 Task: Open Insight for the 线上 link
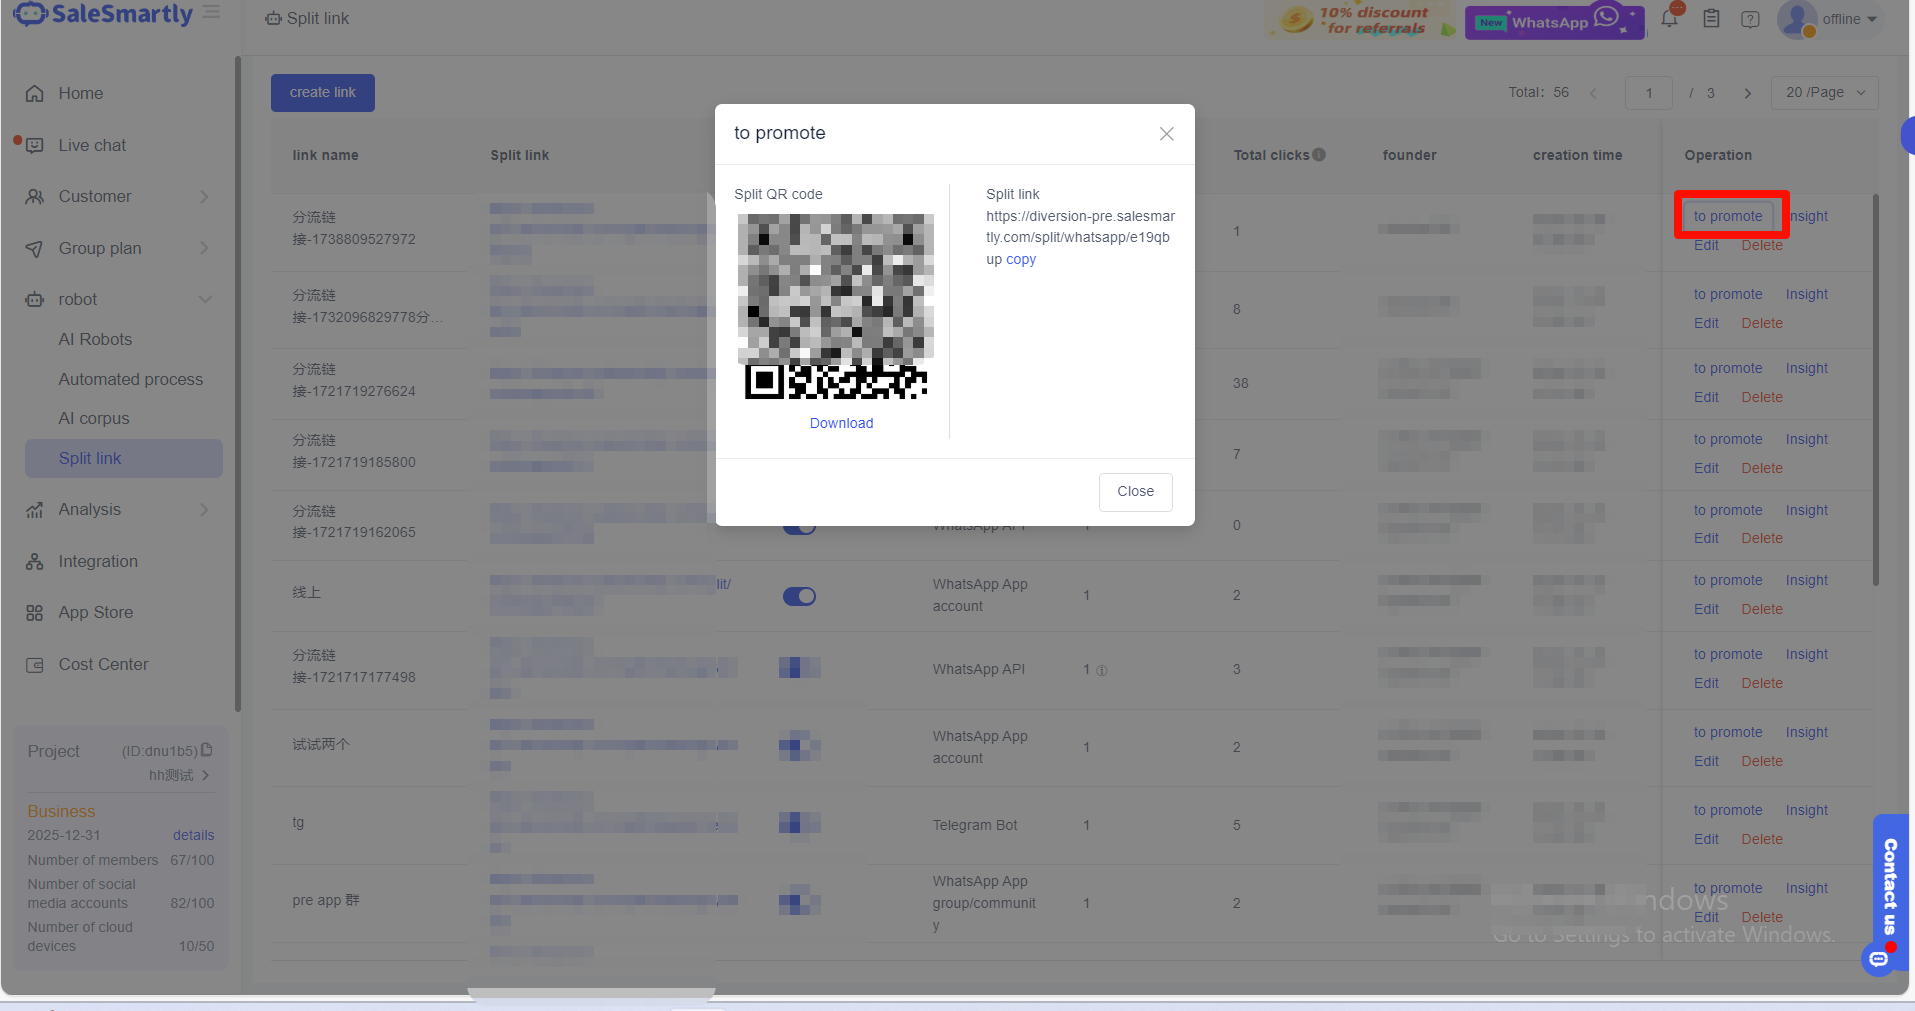tap(1807, 580)
